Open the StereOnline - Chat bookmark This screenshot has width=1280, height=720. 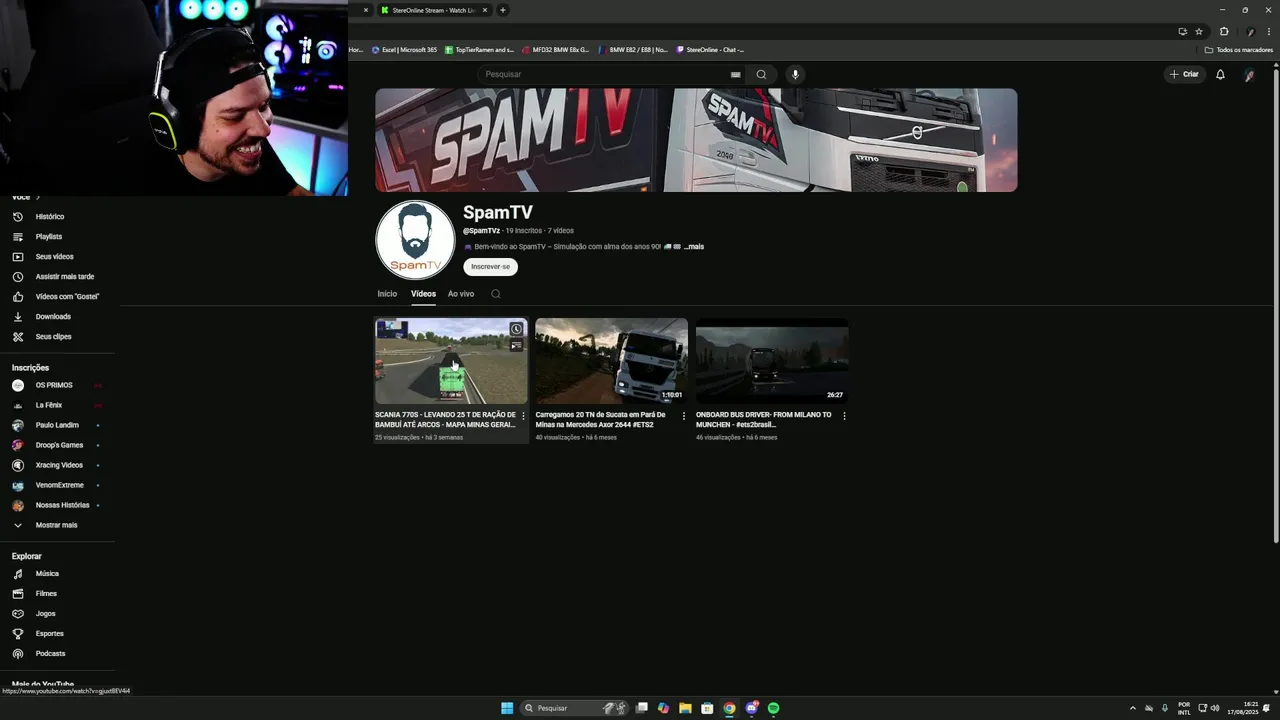(710, 49)
